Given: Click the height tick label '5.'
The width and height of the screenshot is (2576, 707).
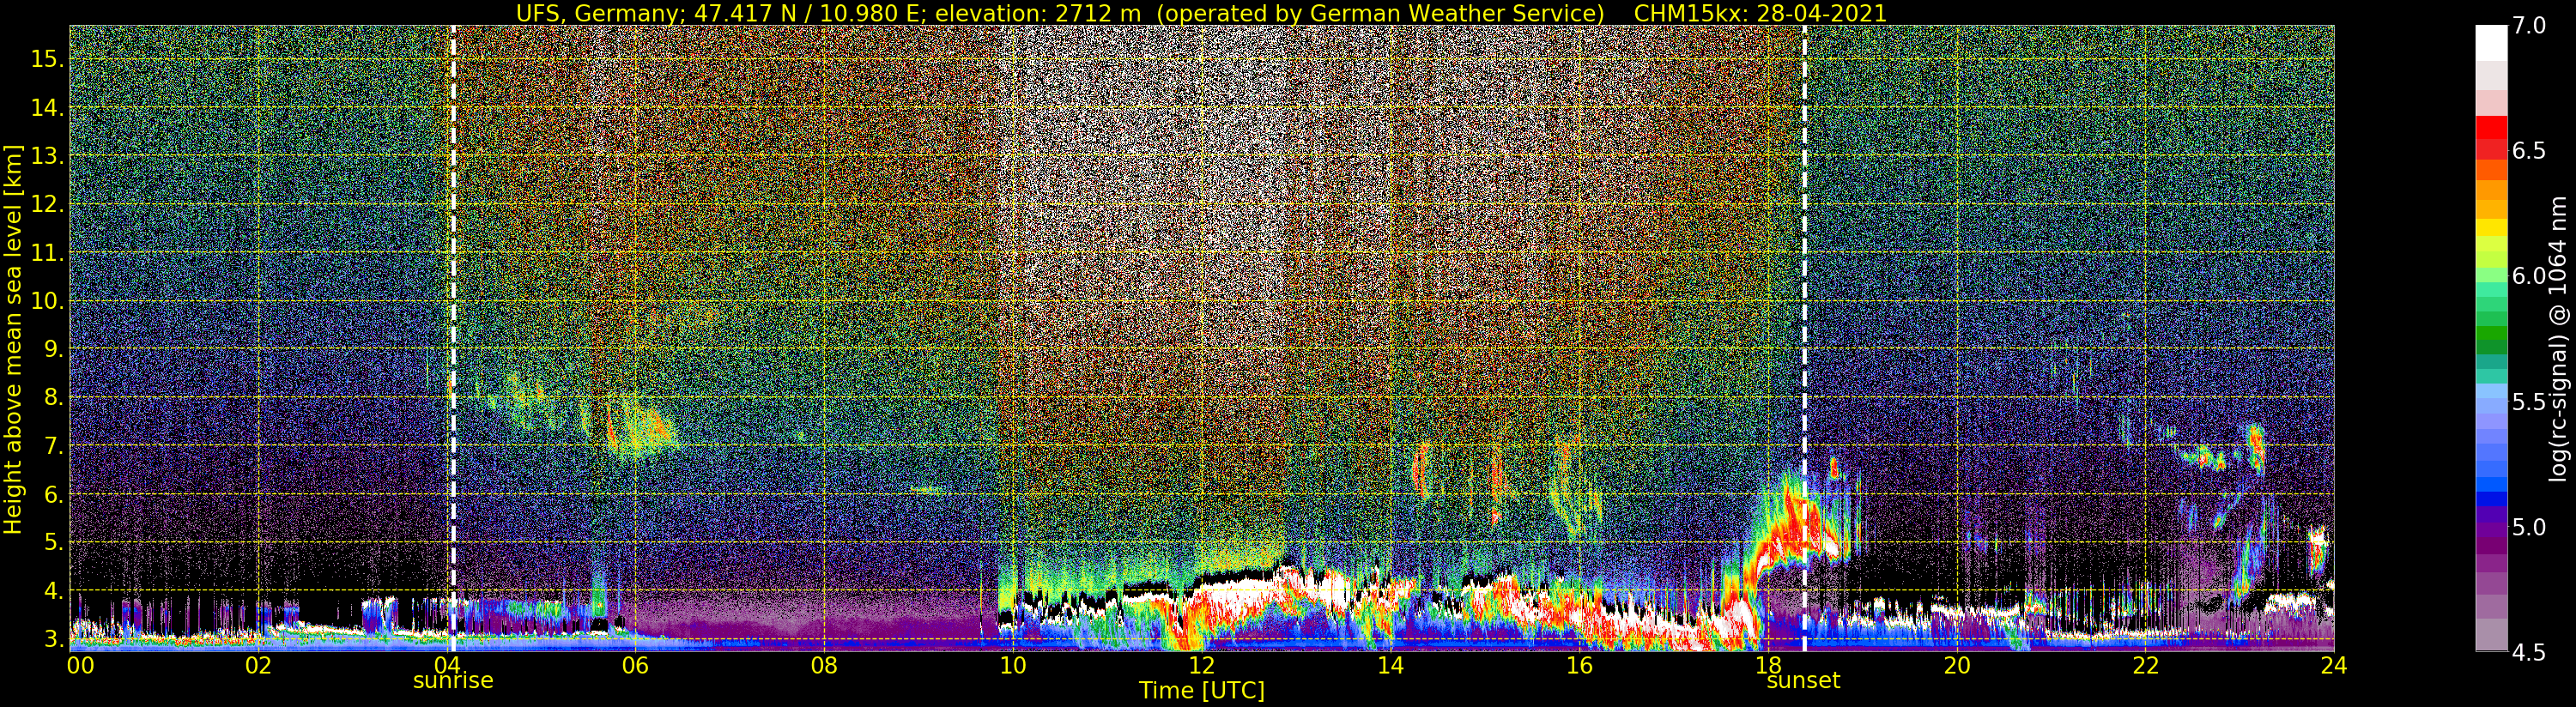Looking at the screenshot, I should coord(53,542).
